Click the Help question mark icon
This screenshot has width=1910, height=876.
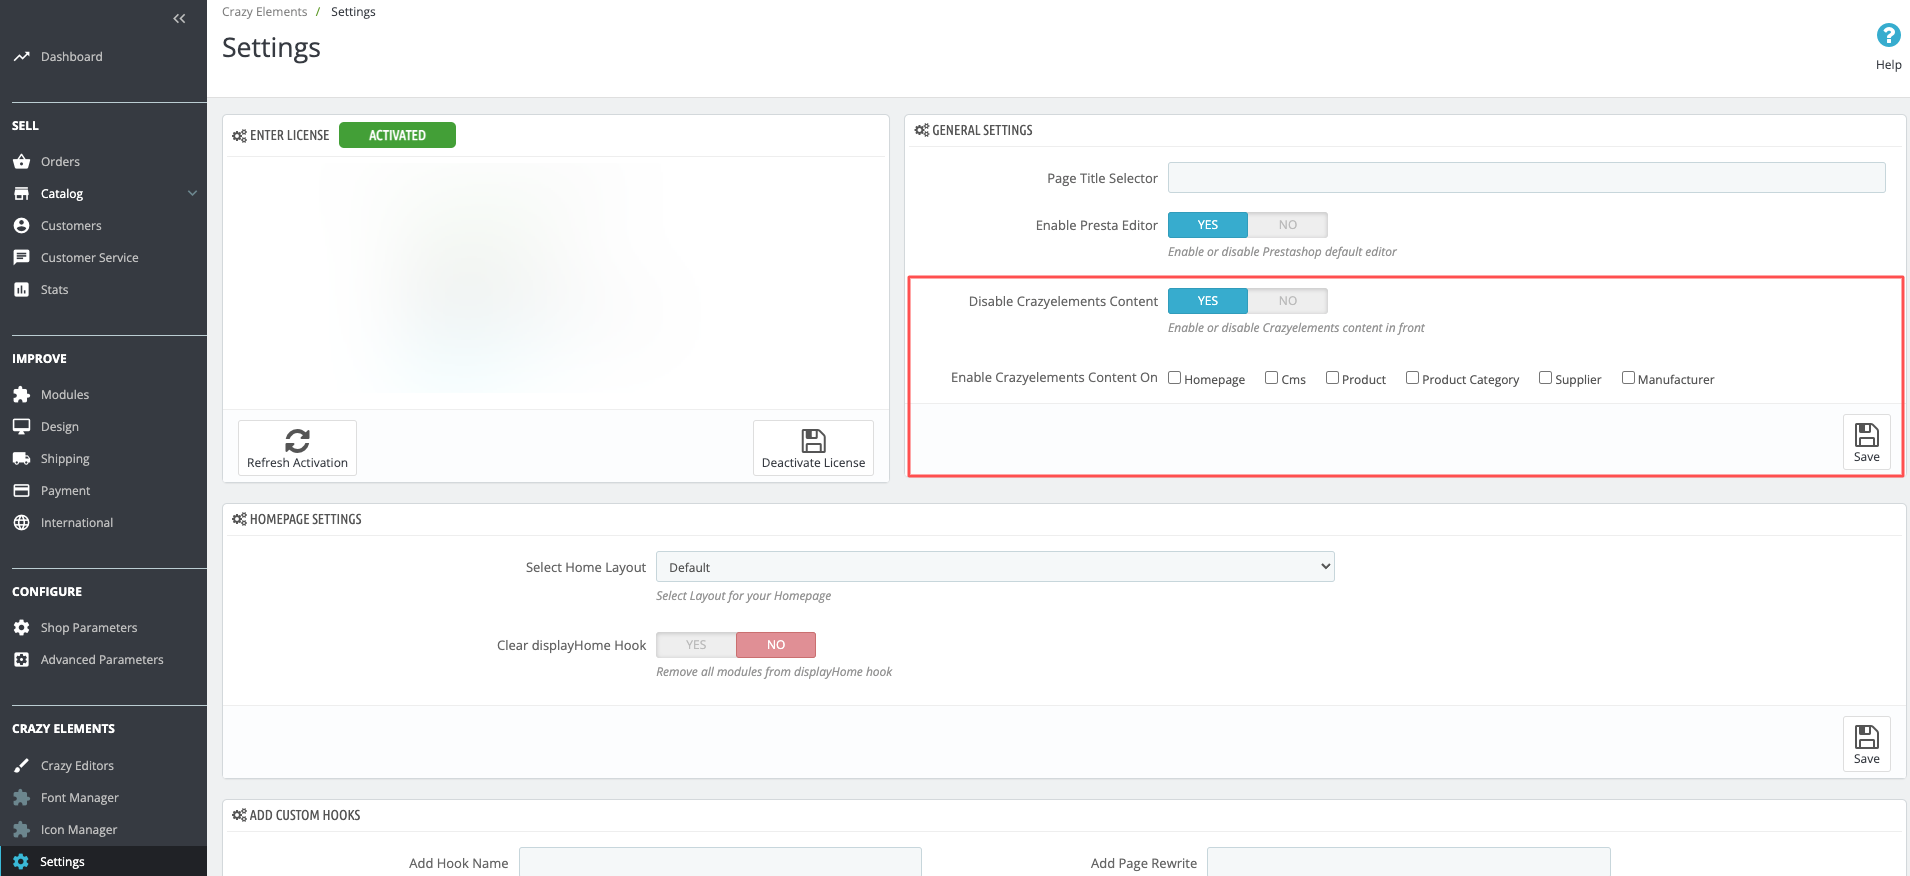pyautogui.click(x=1888, y=36)
